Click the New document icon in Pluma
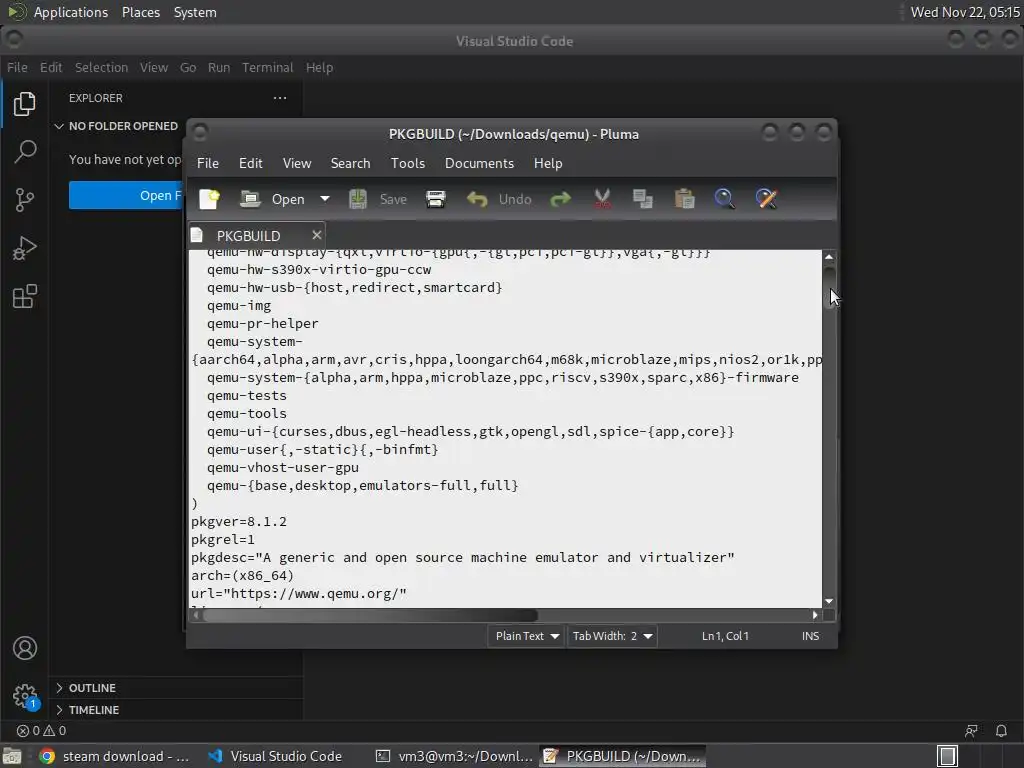This screenshot has width=1024, height=768. [x=210, y=199]
